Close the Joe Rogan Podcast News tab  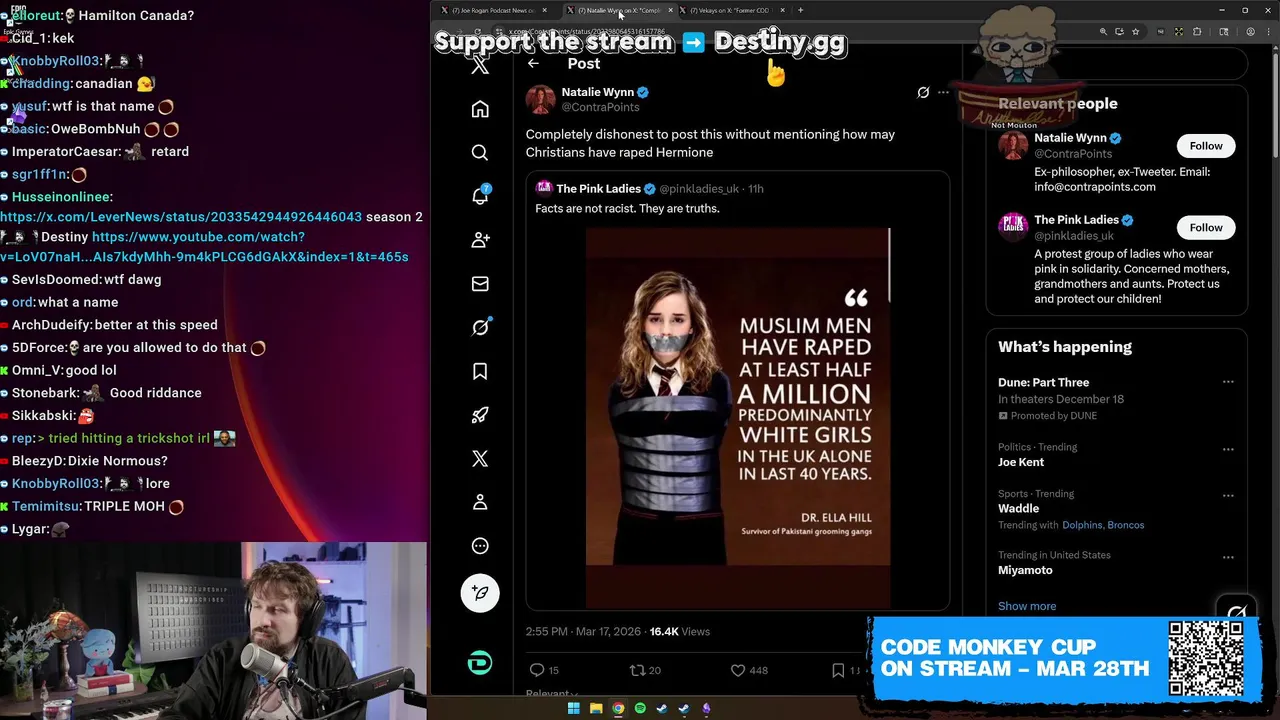tap(545, 10)
